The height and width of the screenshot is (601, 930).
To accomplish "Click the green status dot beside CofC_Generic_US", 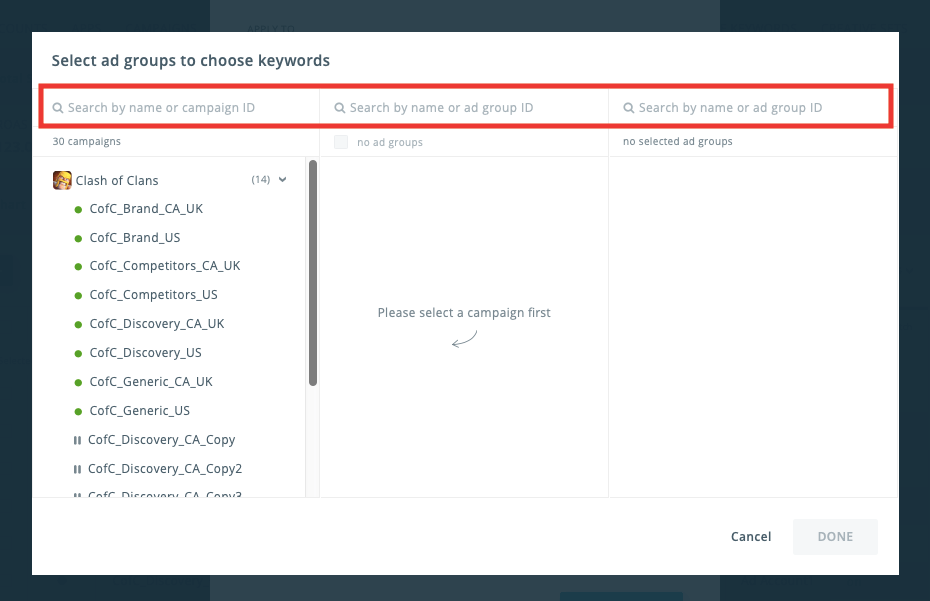I will [x=79, y=410].
